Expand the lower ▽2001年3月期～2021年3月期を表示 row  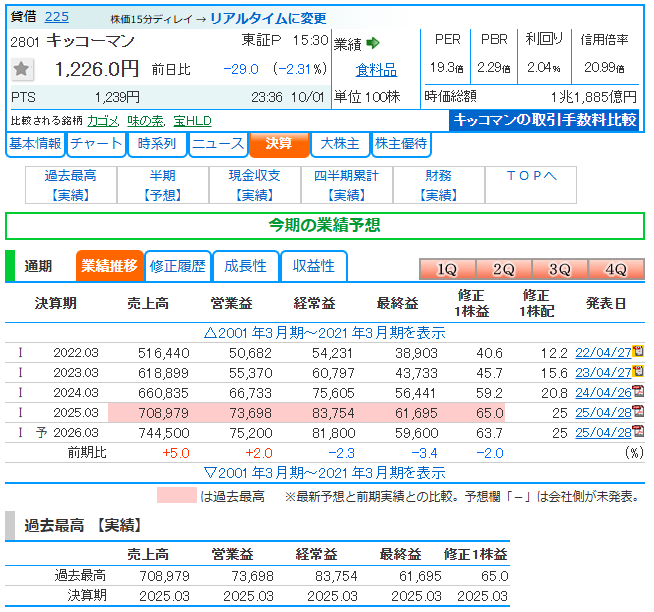tap(325, 472)
